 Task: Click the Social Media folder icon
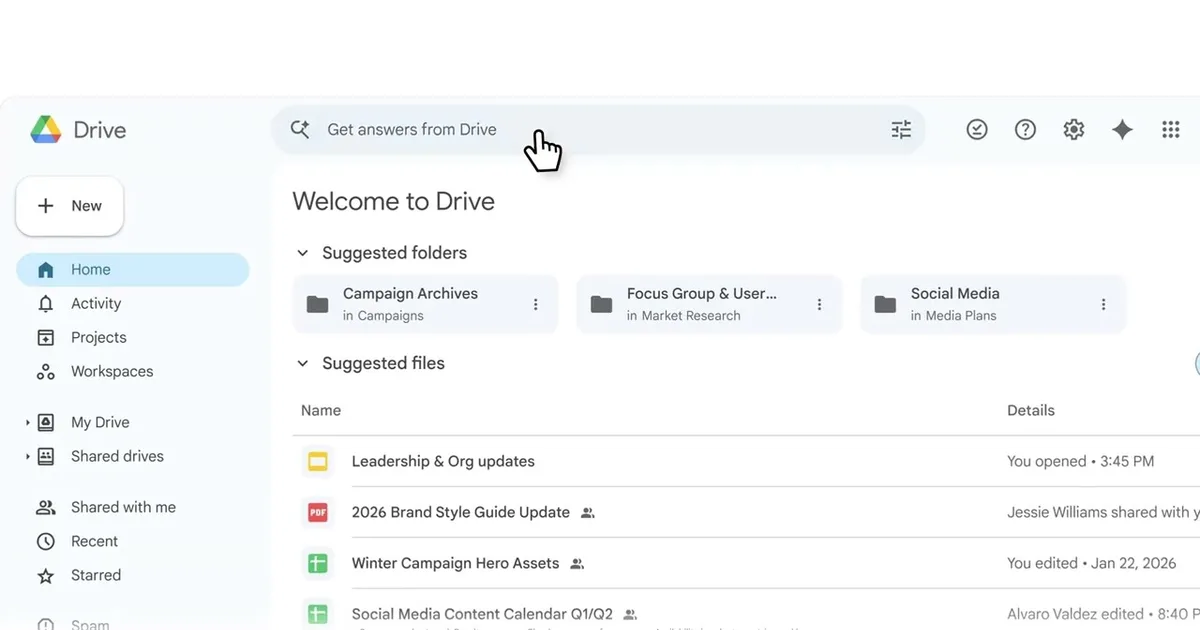(885, 304)
